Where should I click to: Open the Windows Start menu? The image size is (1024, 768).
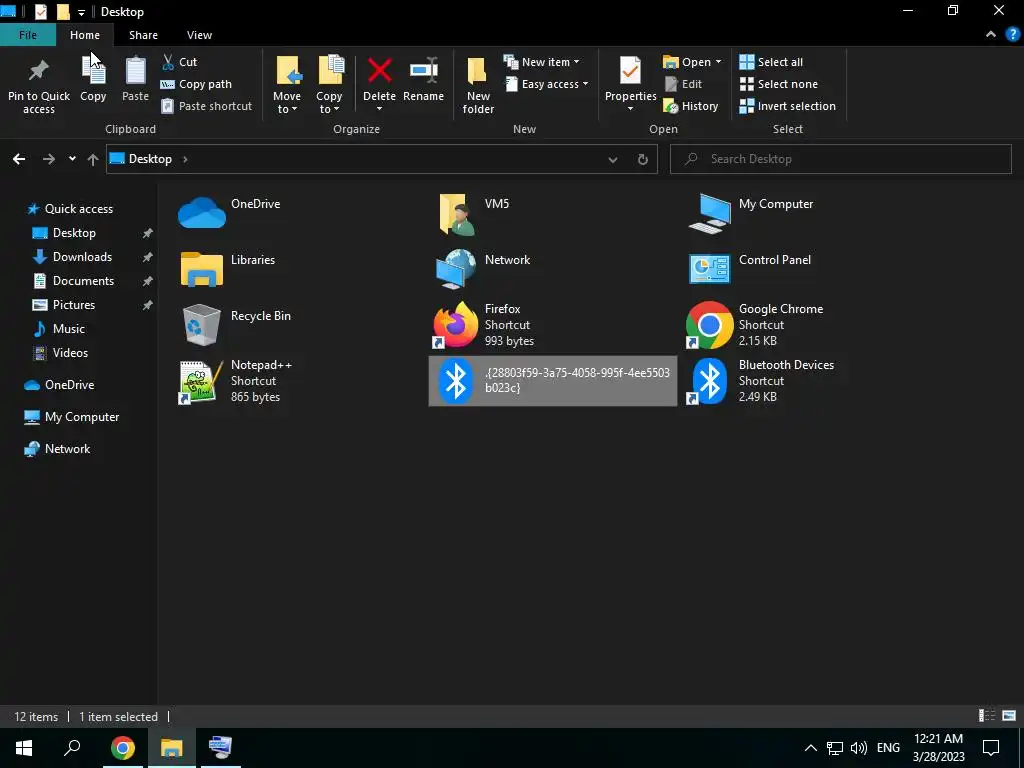point(24,748)
